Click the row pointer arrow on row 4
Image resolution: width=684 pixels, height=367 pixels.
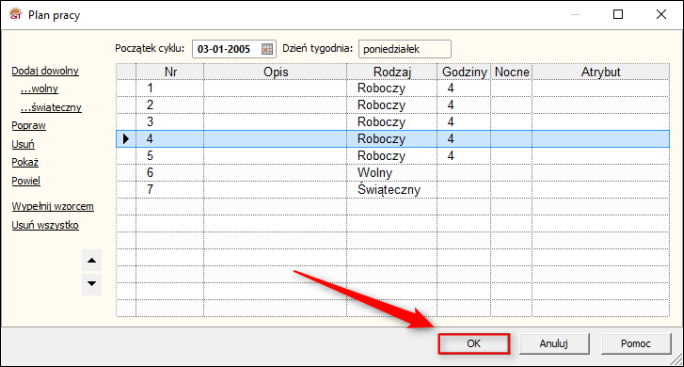[126, 139]
